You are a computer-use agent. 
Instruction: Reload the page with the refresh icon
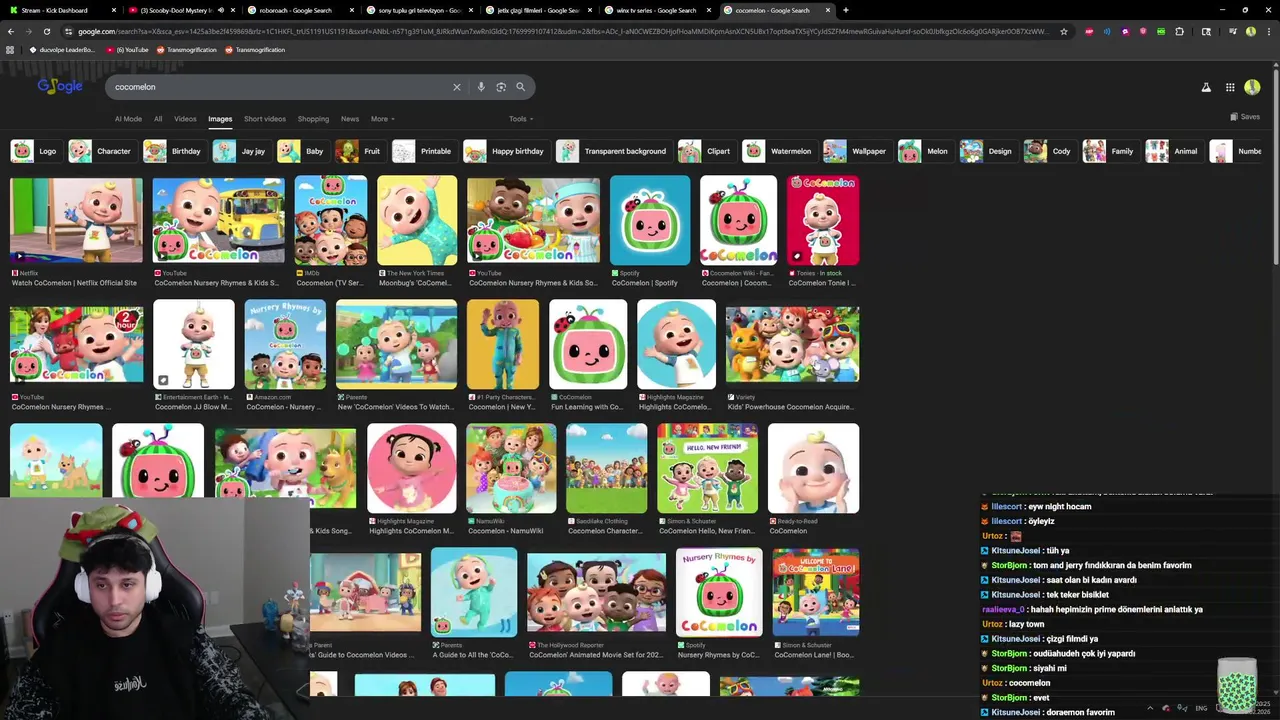point(46,31)
